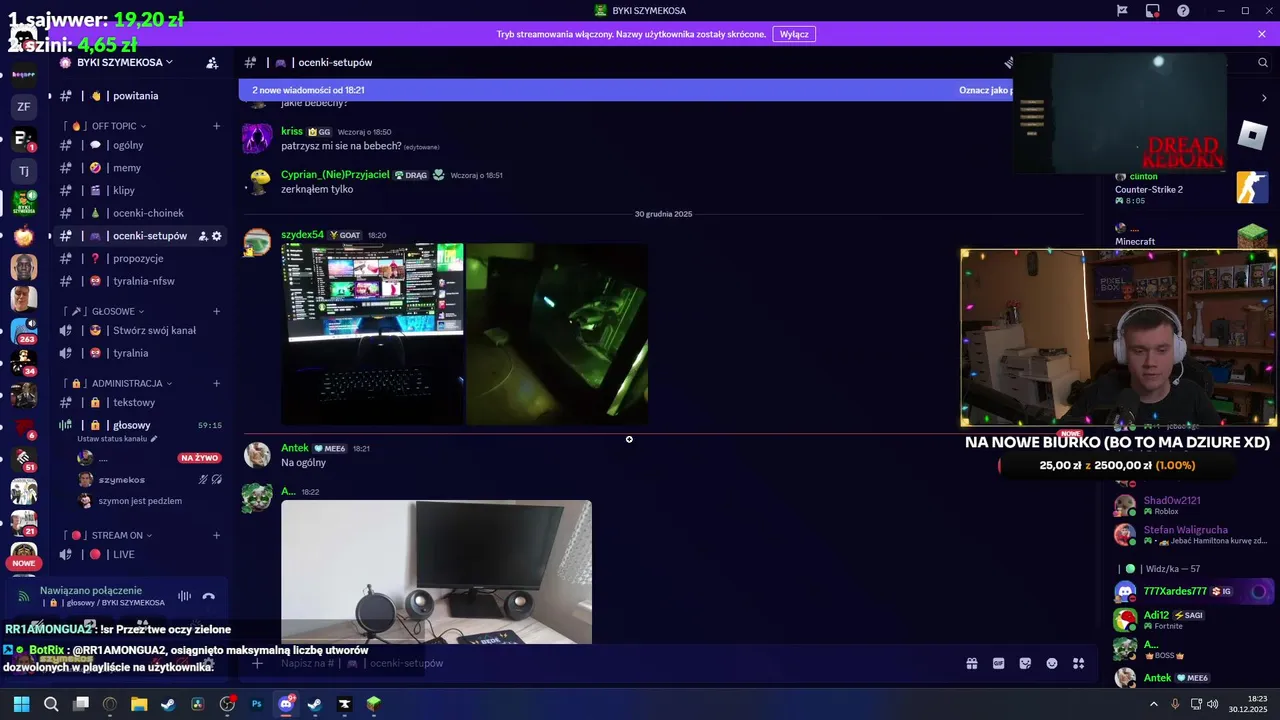Open the Discord inbox icon in the title bar

pyautogui.click(x=1153, y=10)
